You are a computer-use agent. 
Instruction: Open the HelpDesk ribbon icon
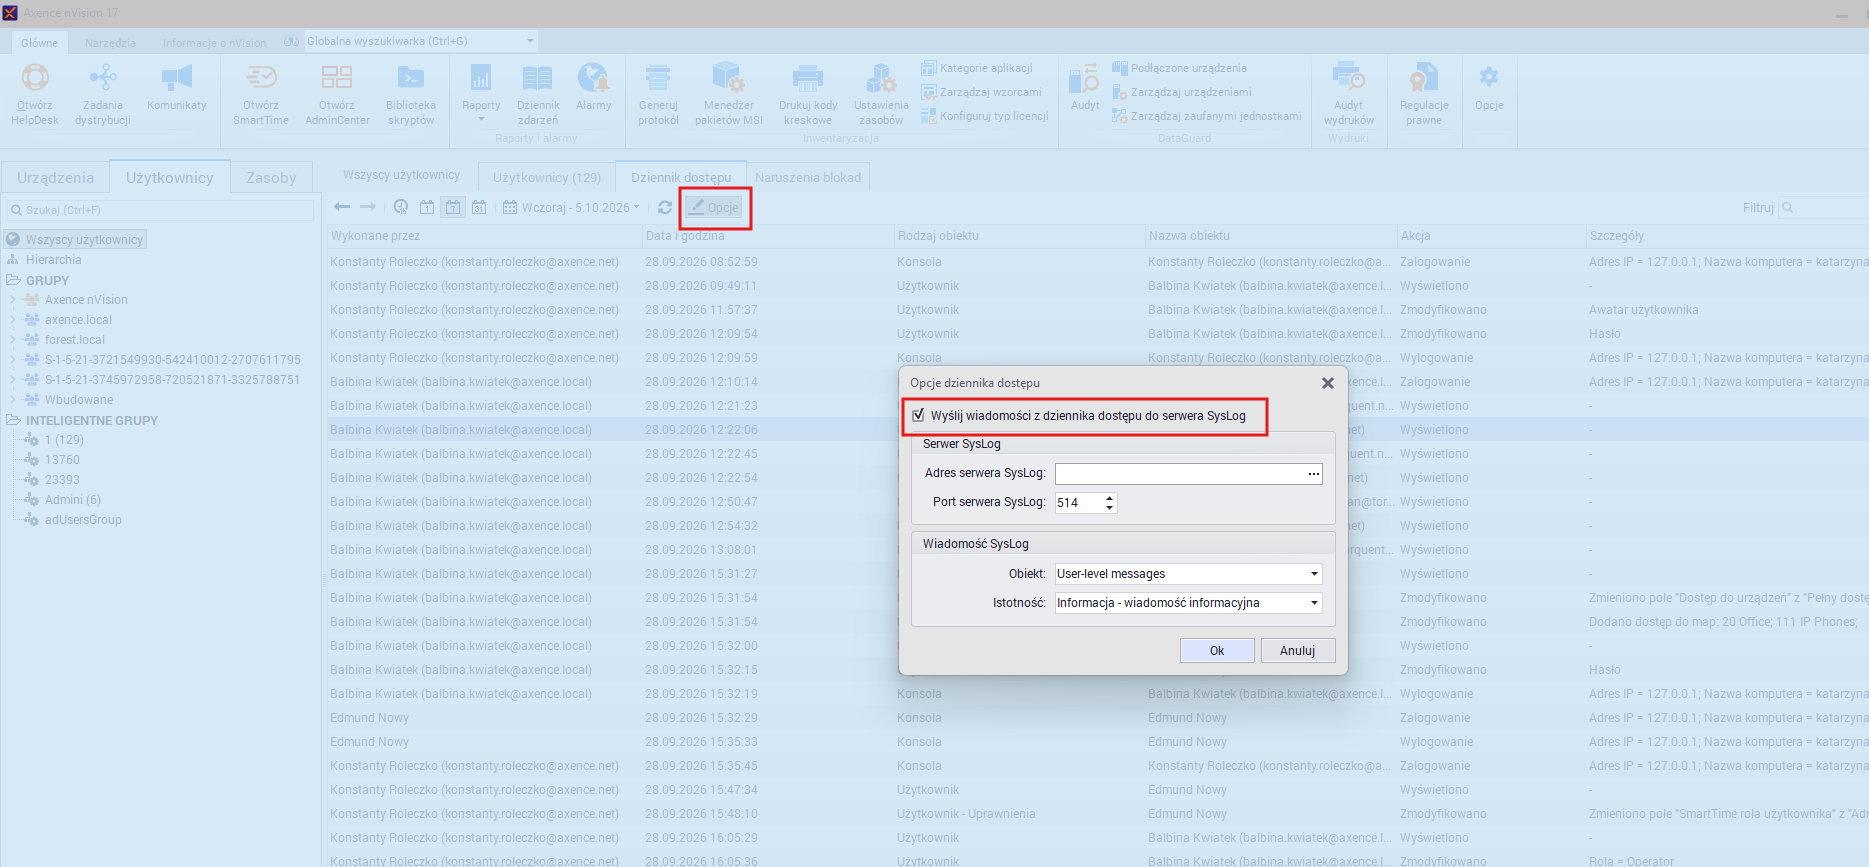(35, 94)
